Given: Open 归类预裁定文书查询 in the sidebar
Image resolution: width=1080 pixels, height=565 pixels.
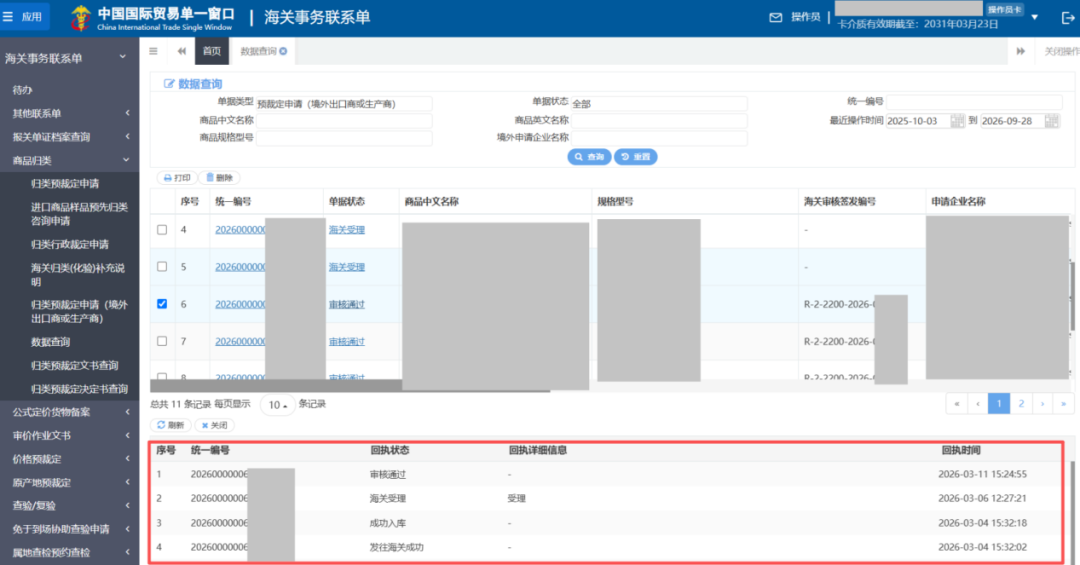Looking at the screenshot, I should pyautogui.click(x=74, y=365).
